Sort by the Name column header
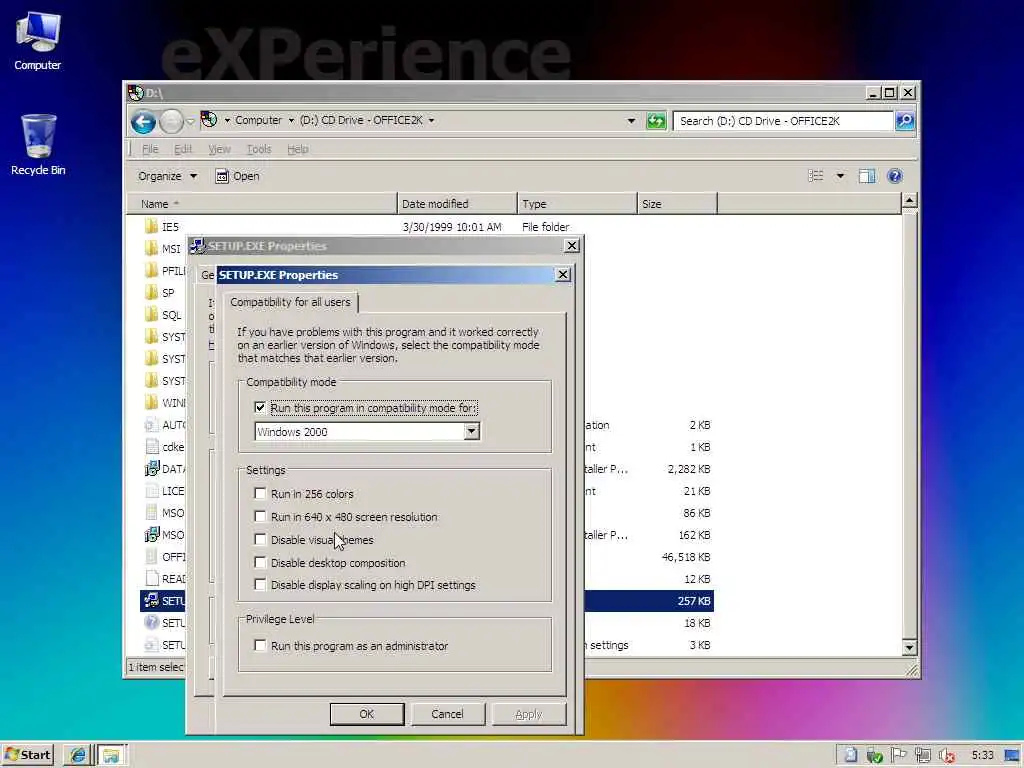Screen dimensions: 1024x768 pos(262,204)
